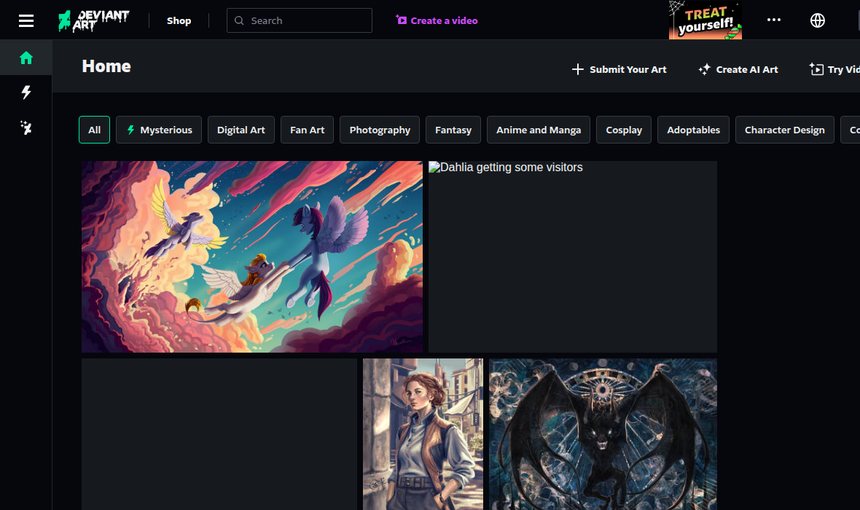
Task: Select the Character Design filter tab
Action: point(784,130)
